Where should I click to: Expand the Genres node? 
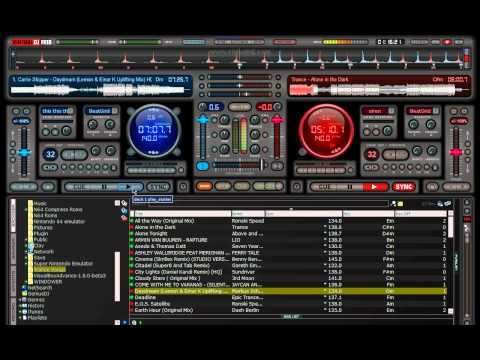pyautogui.click(x=20, y=300)
